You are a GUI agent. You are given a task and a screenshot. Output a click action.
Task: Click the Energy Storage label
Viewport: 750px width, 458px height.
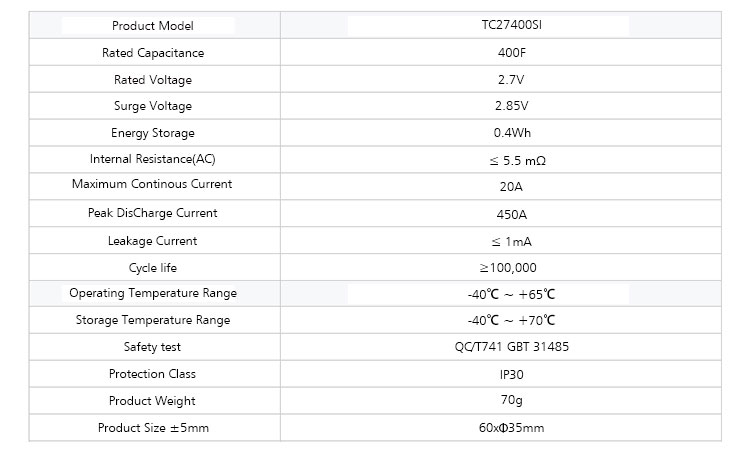click(x=153, y=133)
